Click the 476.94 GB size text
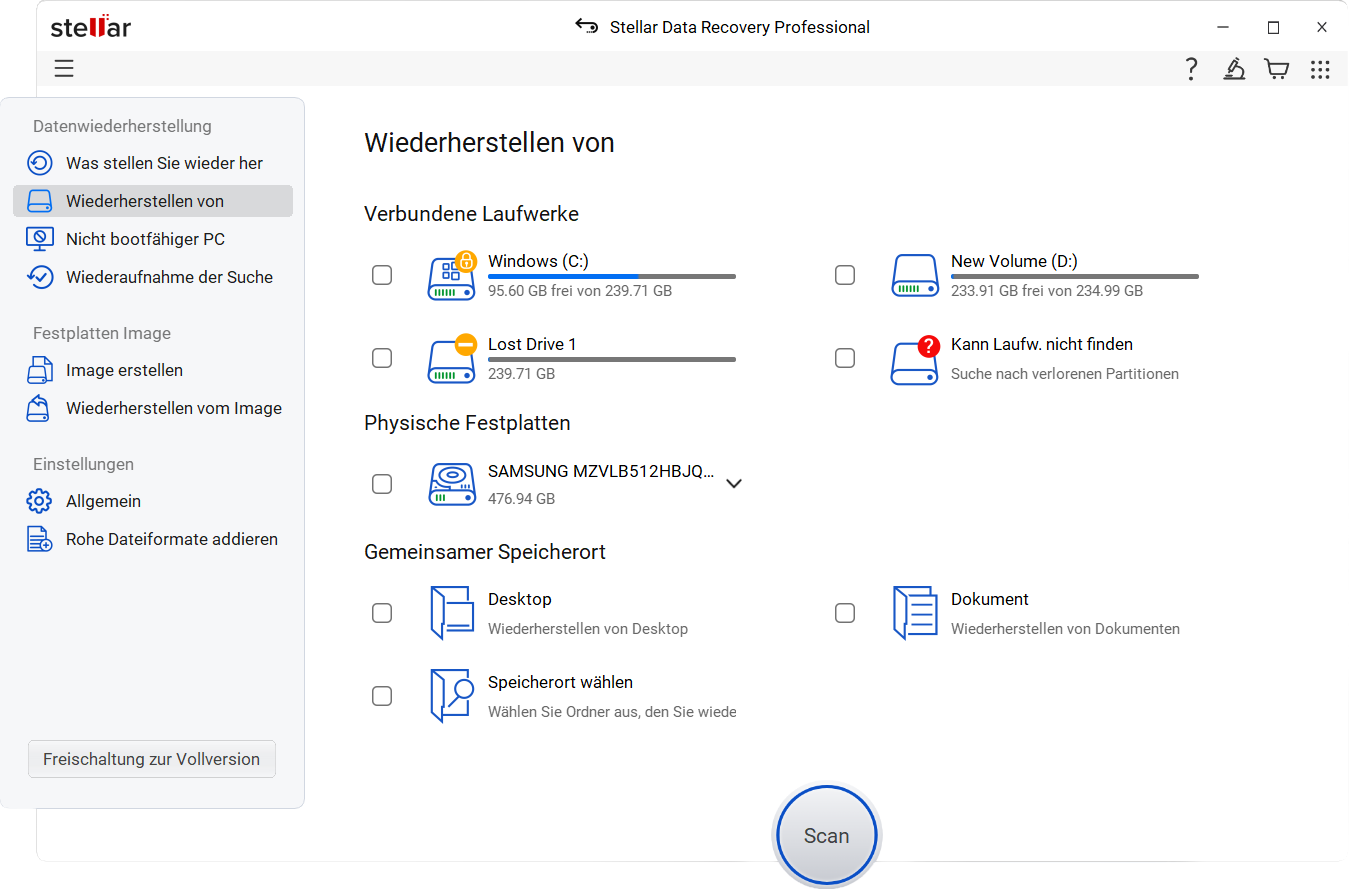 click(x=521, y=498)
